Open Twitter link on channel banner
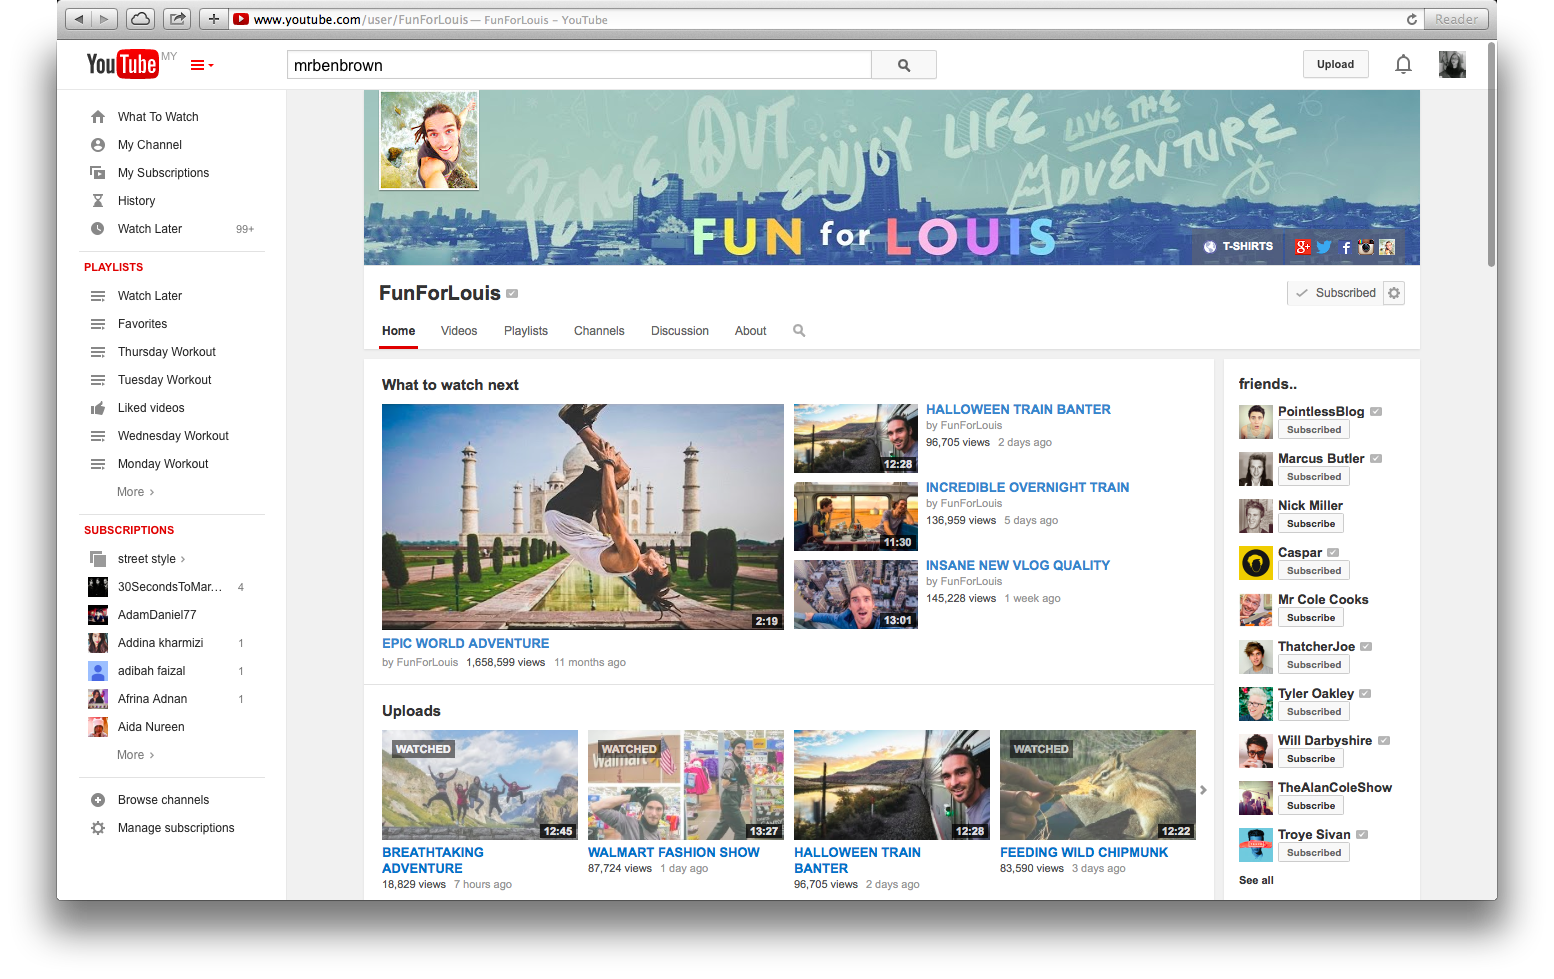 coord(1324,247)
